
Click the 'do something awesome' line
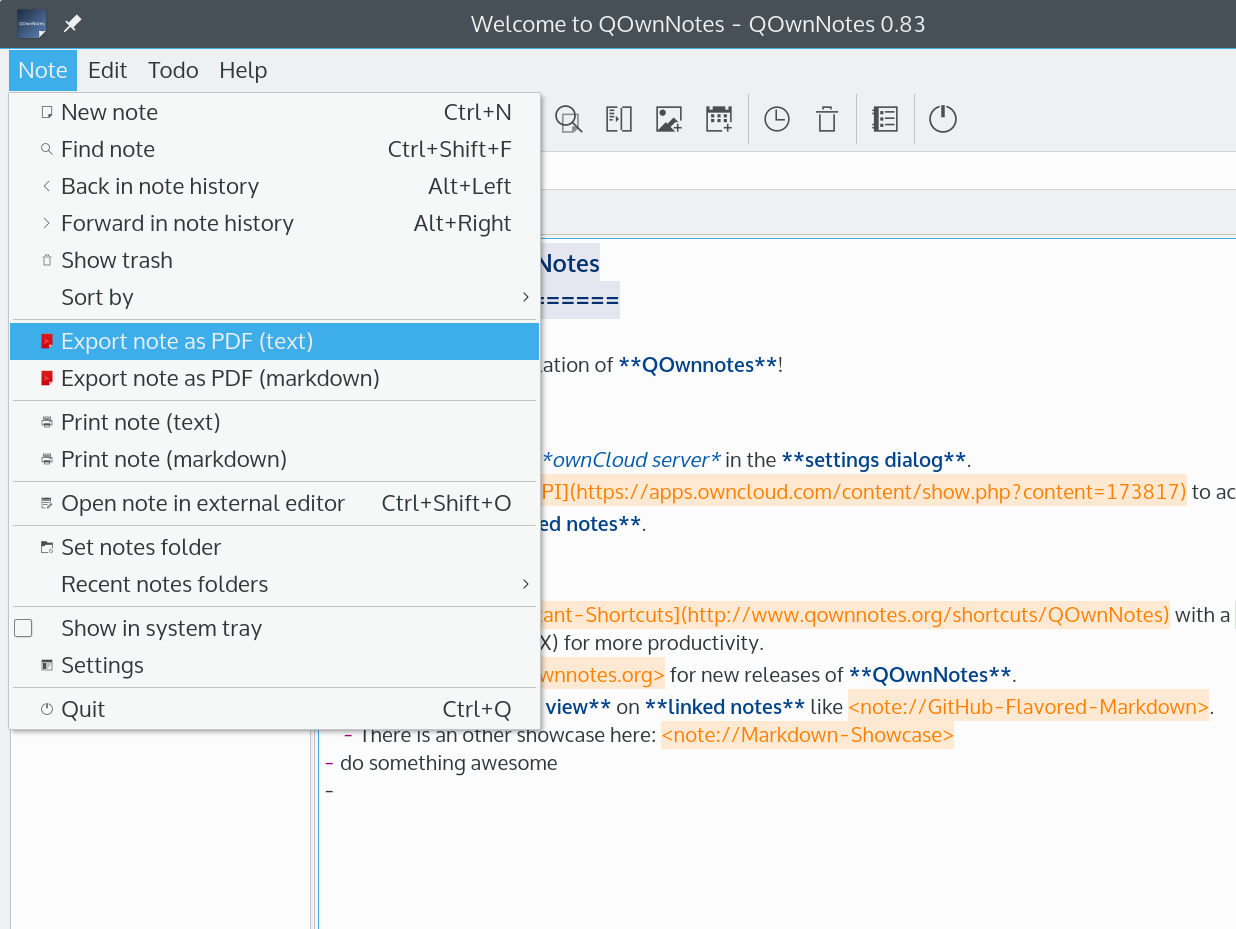tap(448, 763)
